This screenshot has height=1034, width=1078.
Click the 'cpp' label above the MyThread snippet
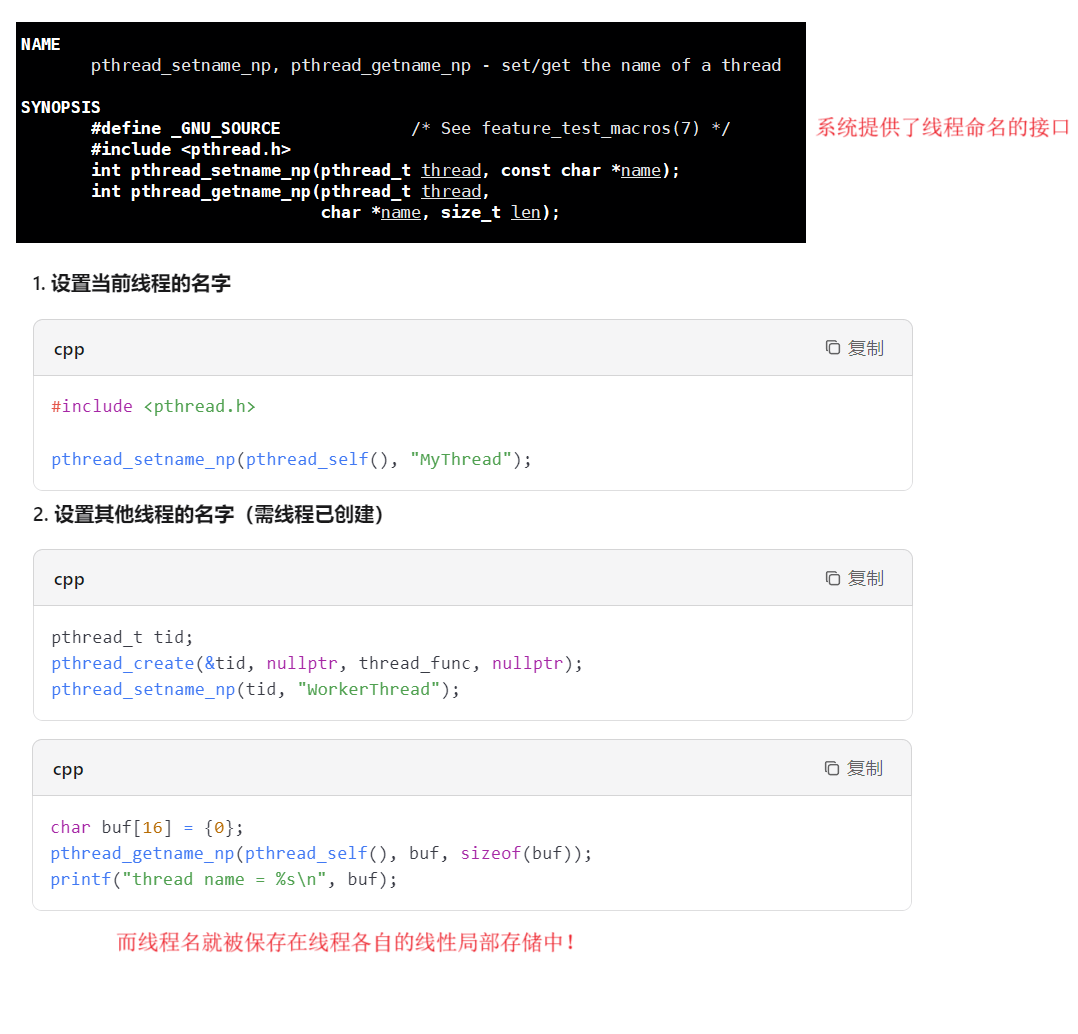pyautogui.click(x=69, y=349)
